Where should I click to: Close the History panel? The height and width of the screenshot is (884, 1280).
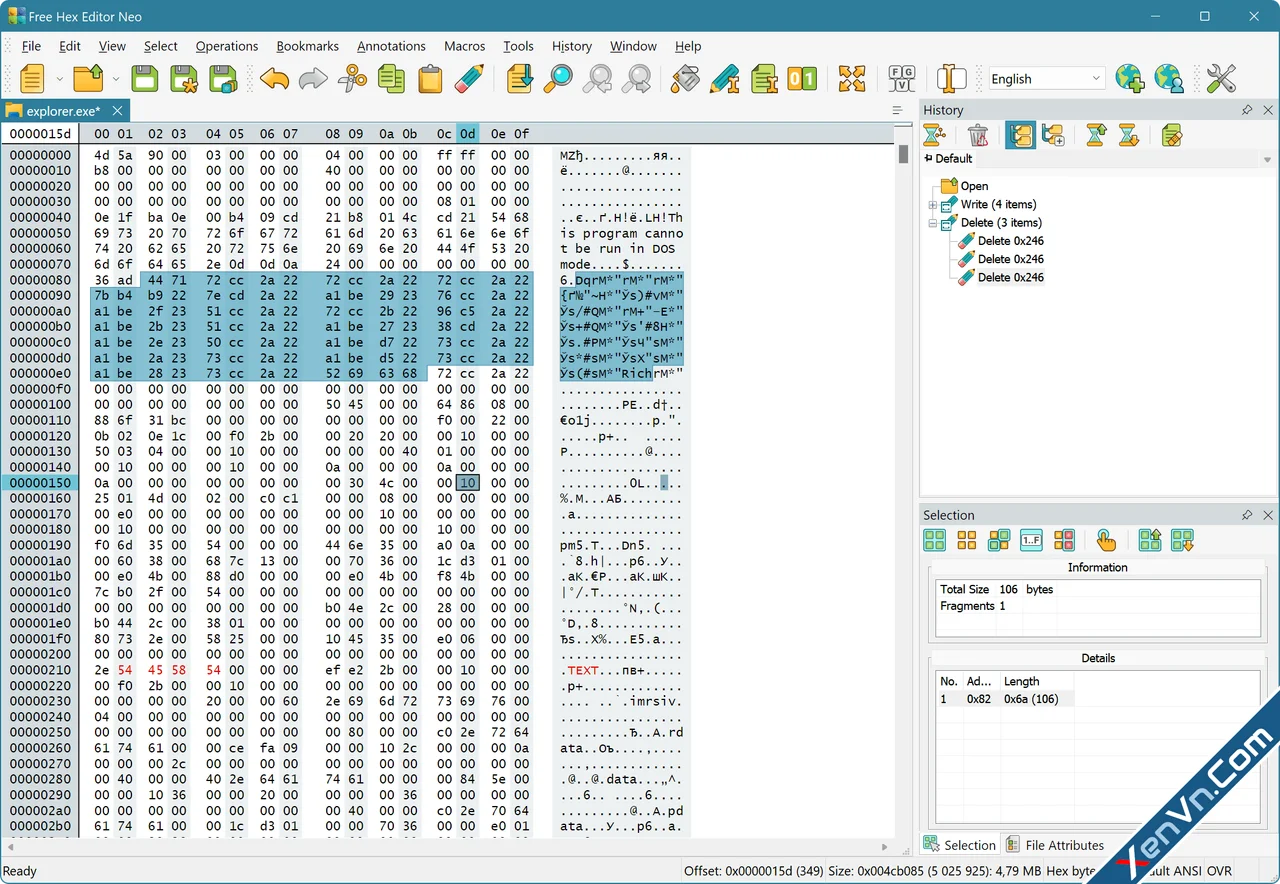pos(1268,110)
